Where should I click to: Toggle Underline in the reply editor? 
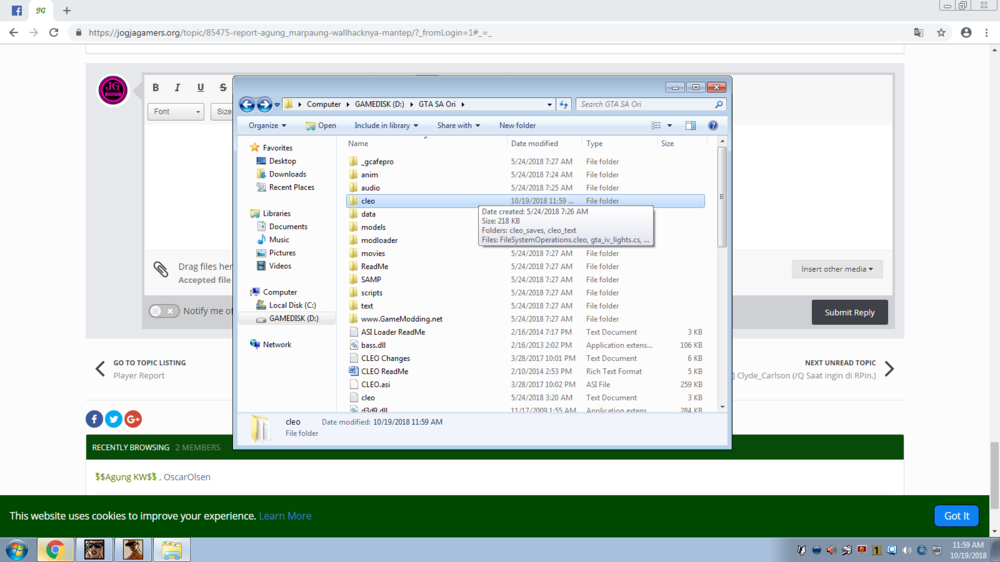pos(200,87)
